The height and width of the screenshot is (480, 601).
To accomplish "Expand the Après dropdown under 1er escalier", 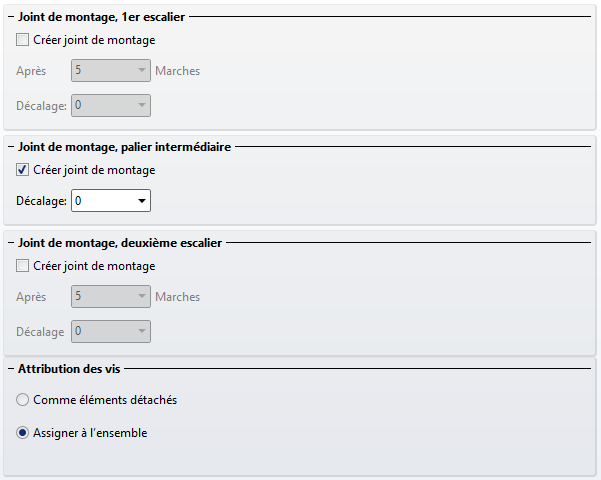I will (141, 72).
